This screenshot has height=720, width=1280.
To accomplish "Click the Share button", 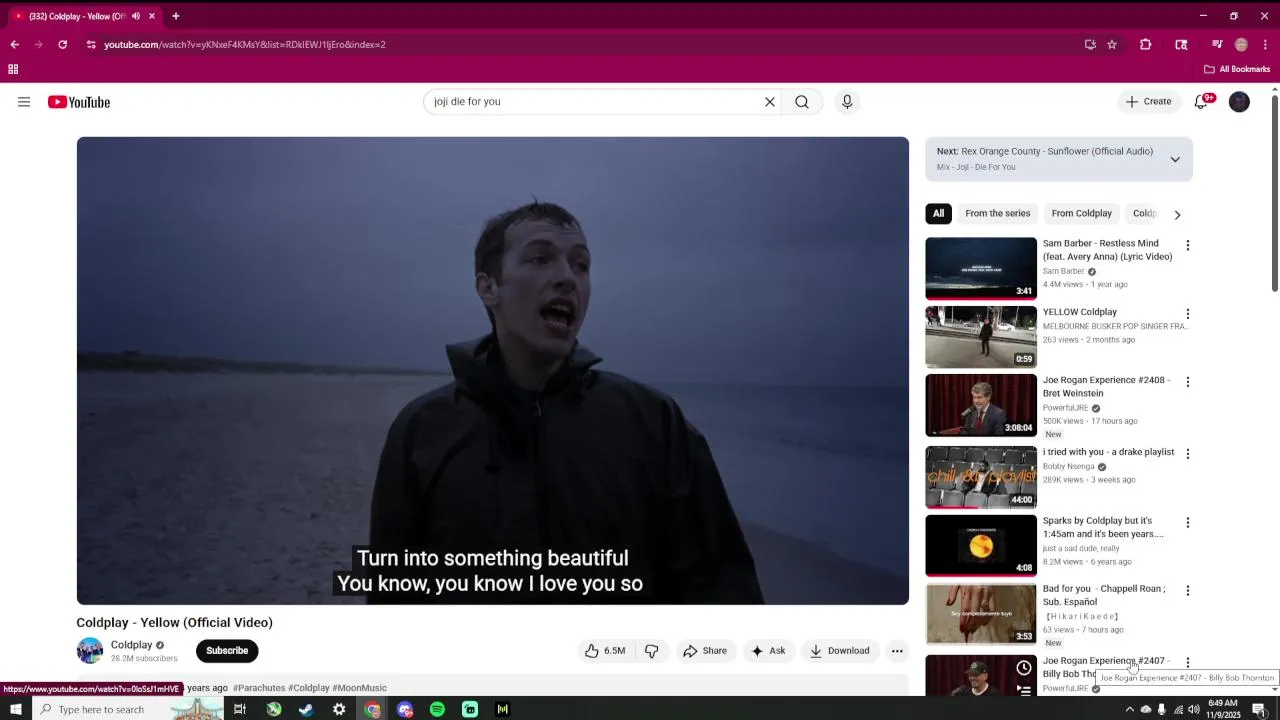I will 705,651.
